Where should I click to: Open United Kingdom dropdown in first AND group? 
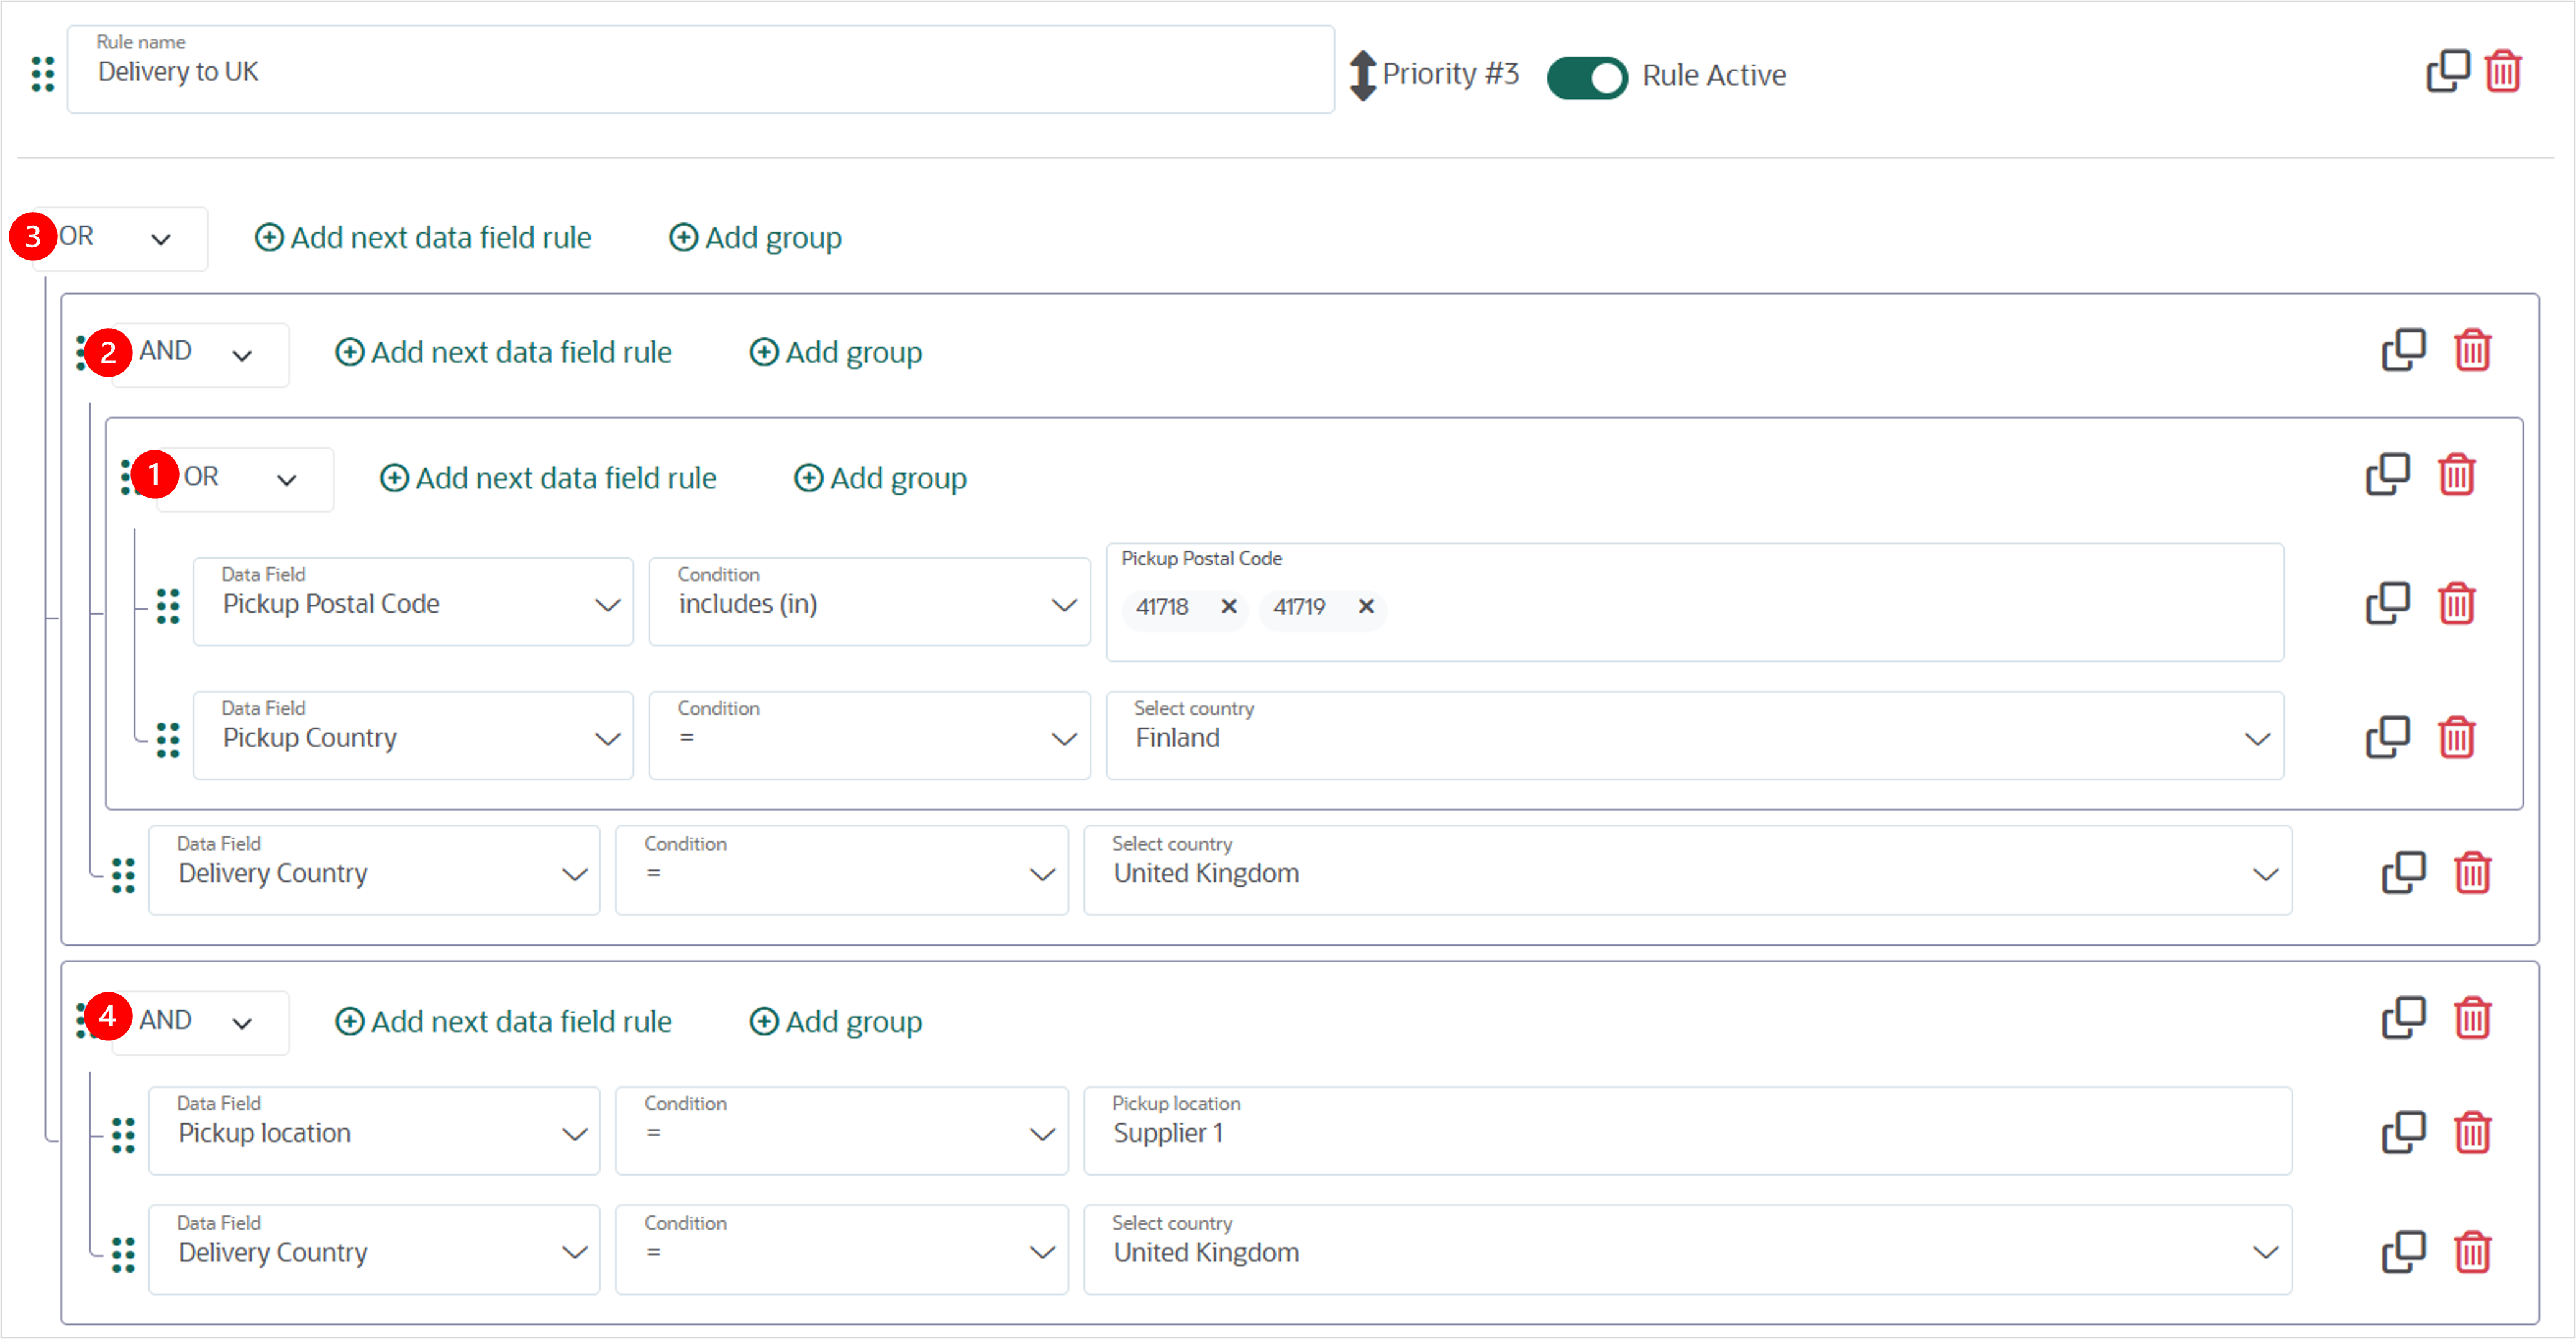click(x=1688, y=871)
